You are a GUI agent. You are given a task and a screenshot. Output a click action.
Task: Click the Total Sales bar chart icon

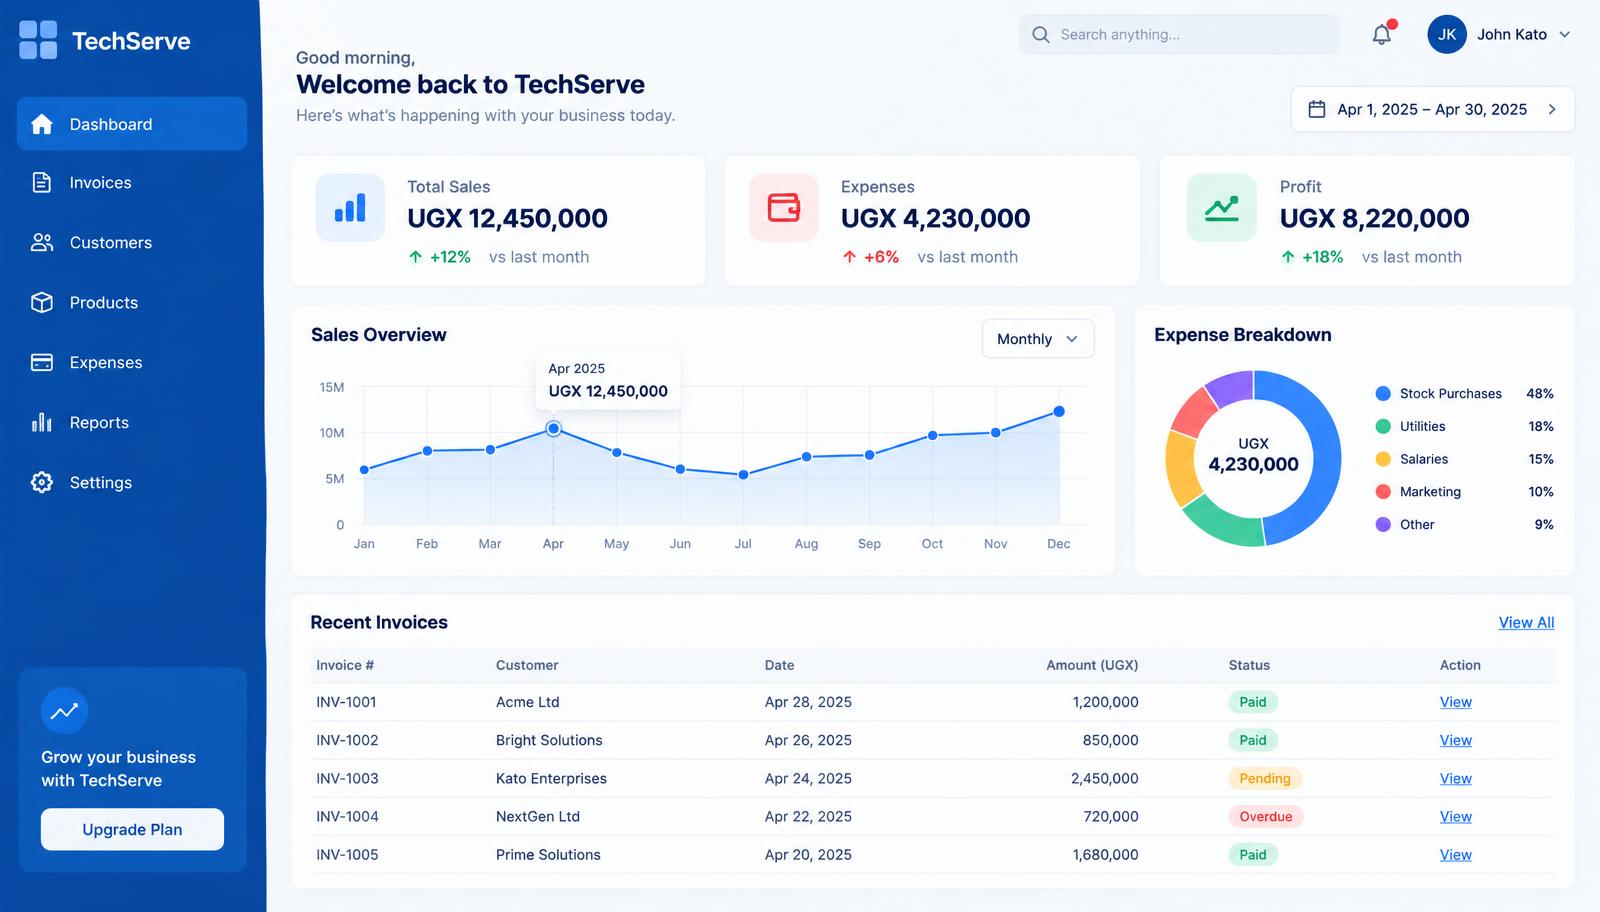pyautogui.click(x=350, y=208)
